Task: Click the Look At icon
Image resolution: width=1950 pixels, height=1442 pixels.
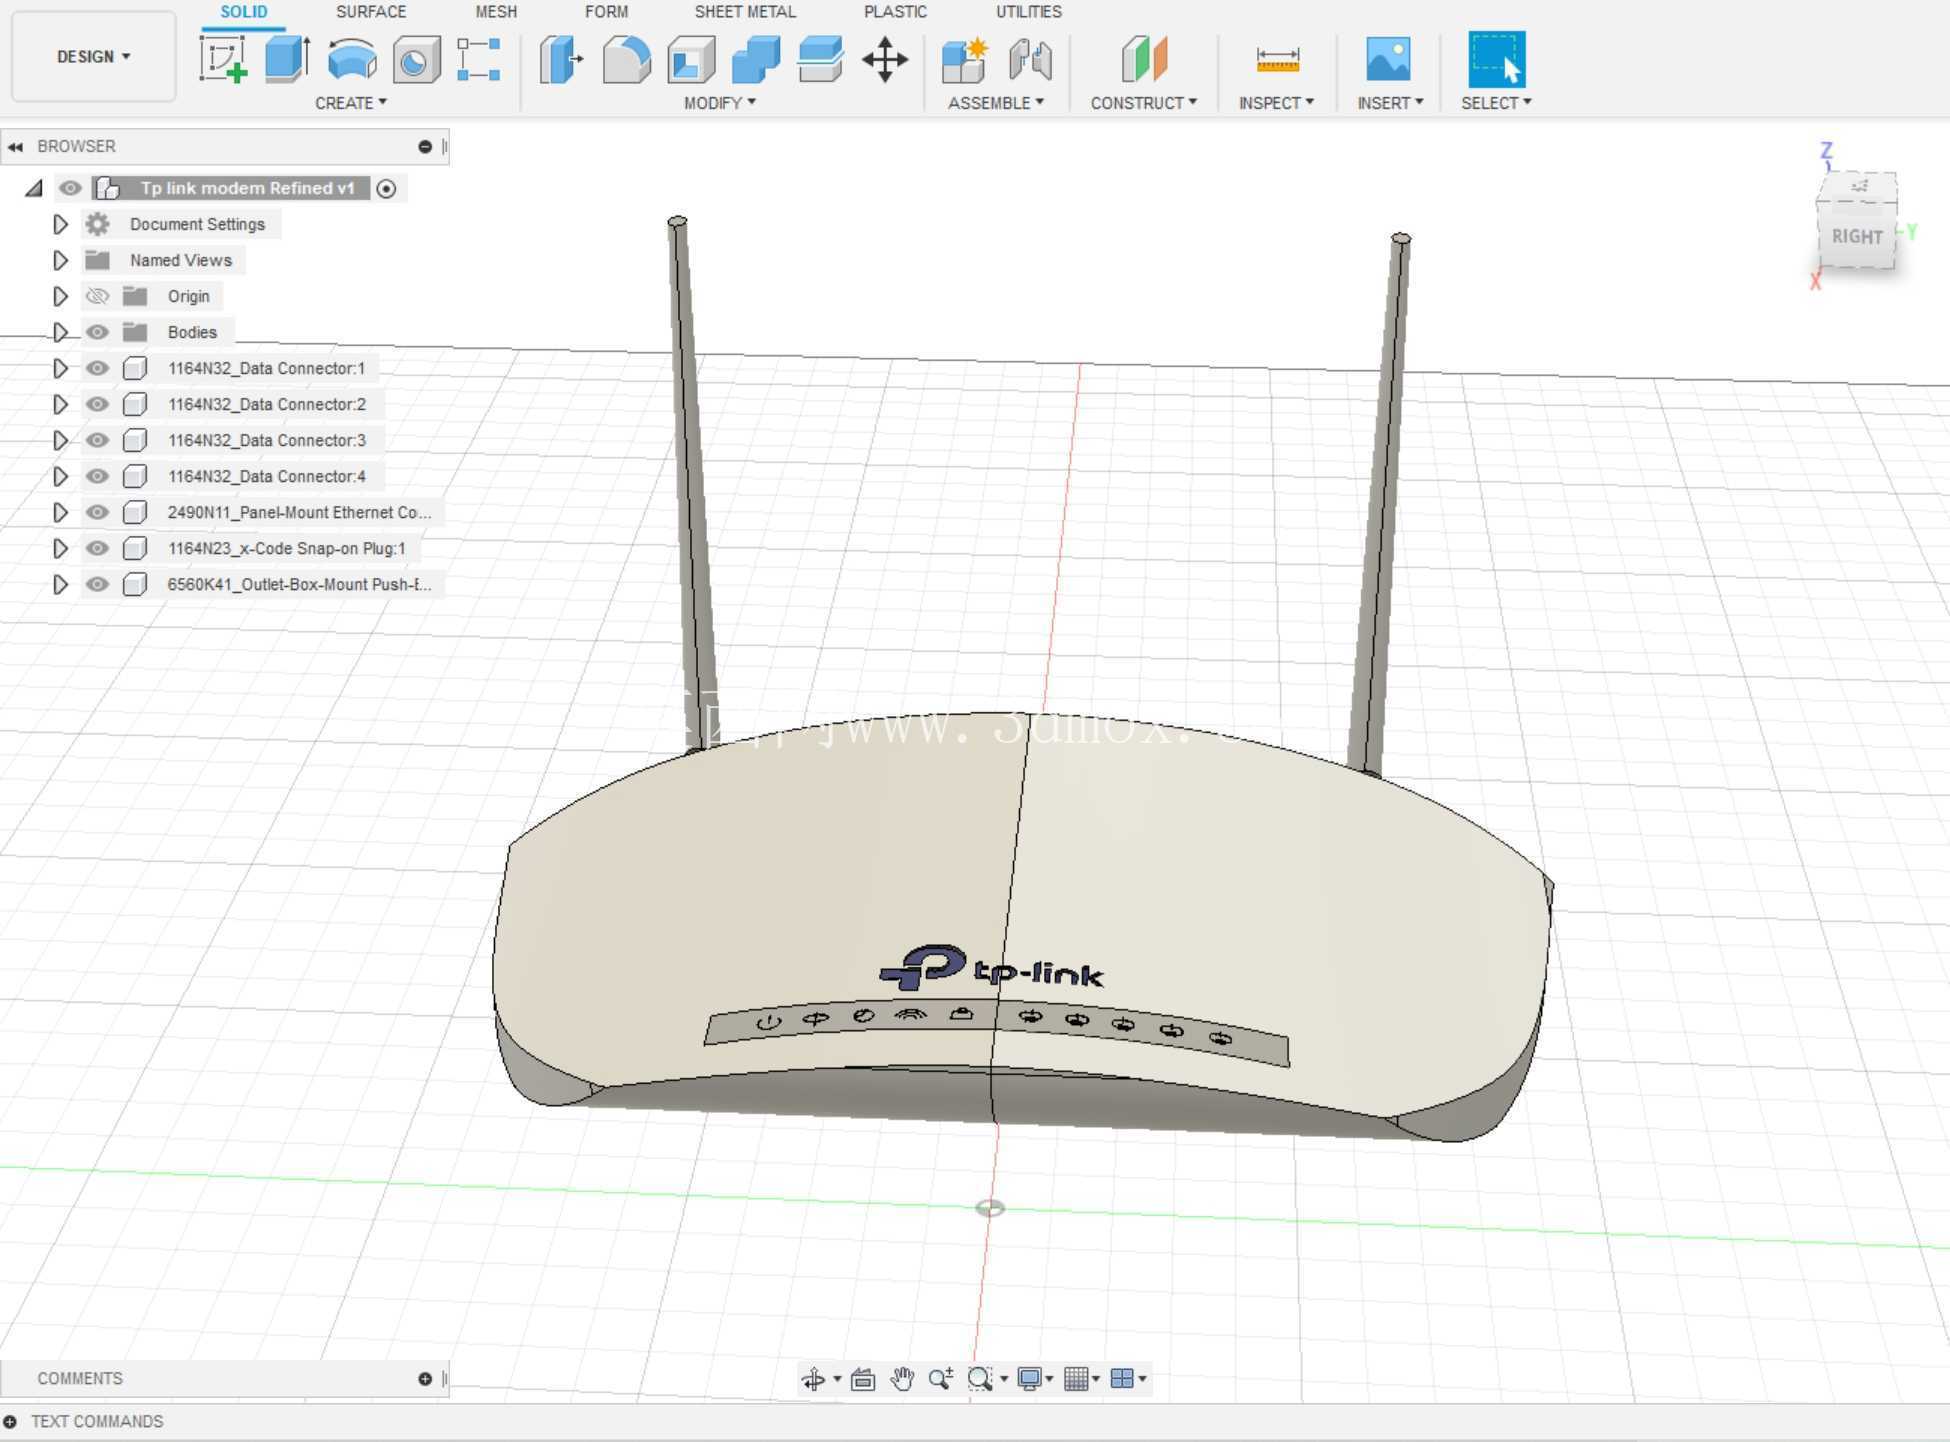Action: (863, 1380)
